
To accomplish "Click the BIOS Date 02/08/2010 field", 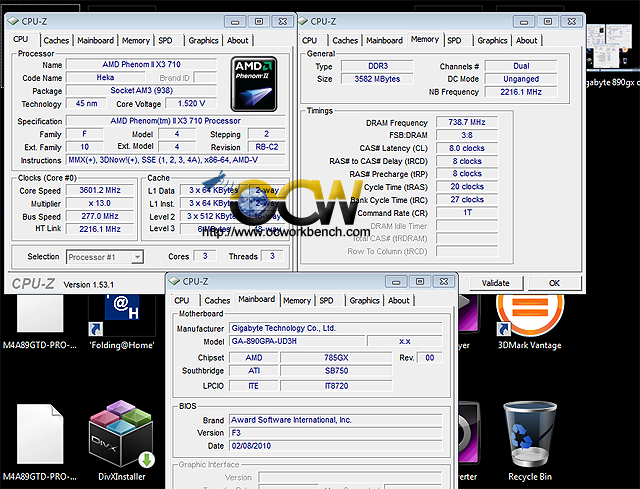I will click(x=336, y=446).
